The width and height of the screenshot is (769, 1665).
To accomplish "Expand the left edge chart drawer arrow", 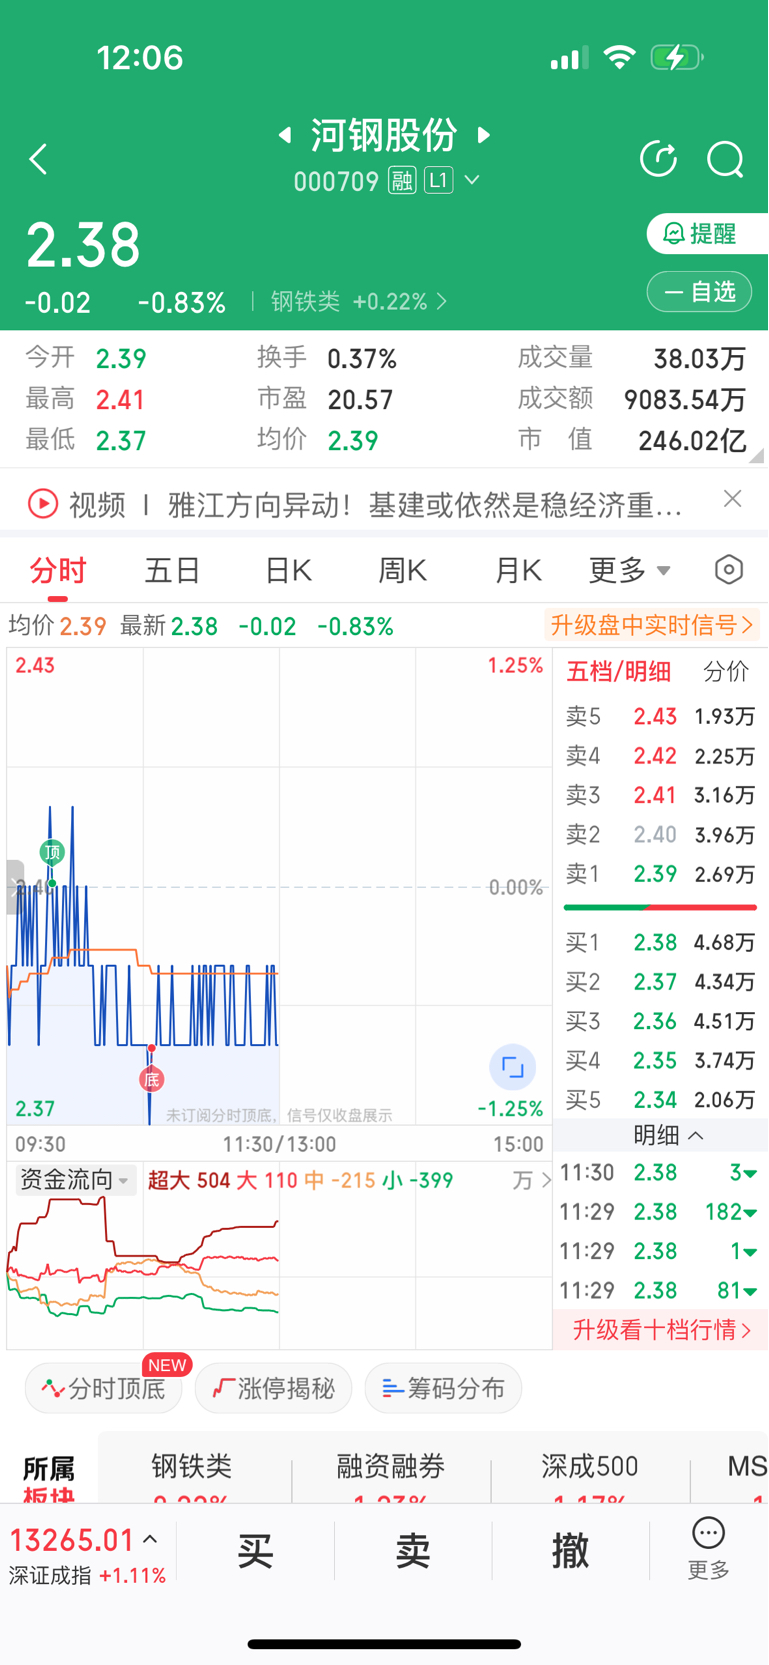I will 14,886.
